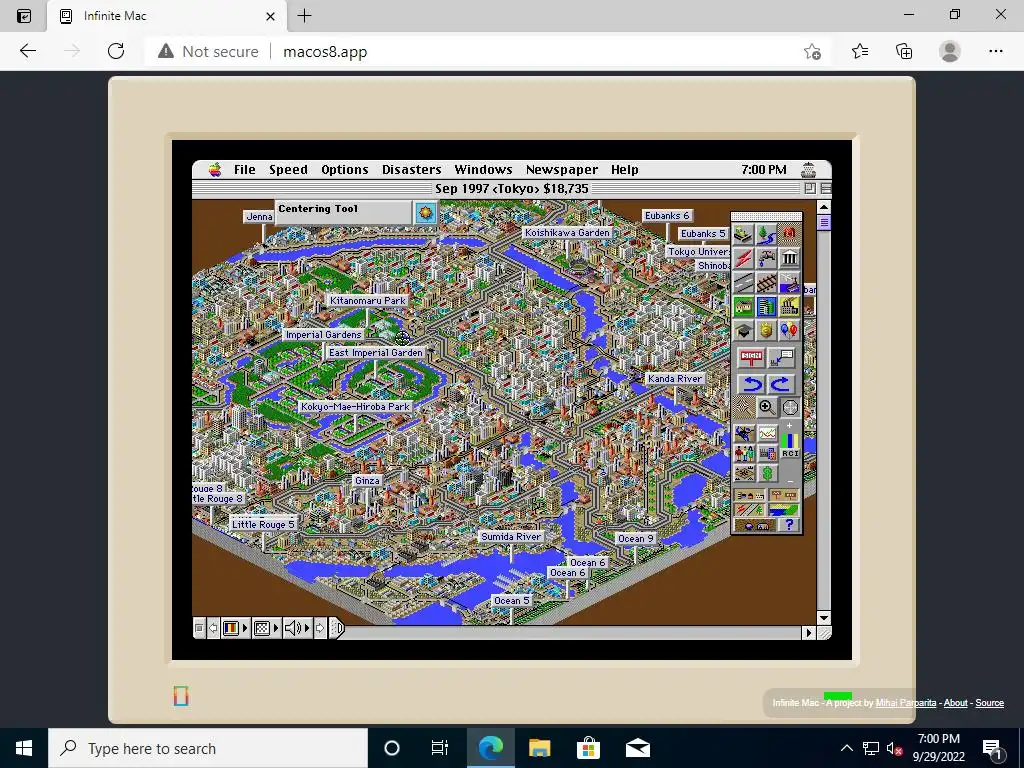
Task: Open the Map window icon
Action: tap(744, 433)
